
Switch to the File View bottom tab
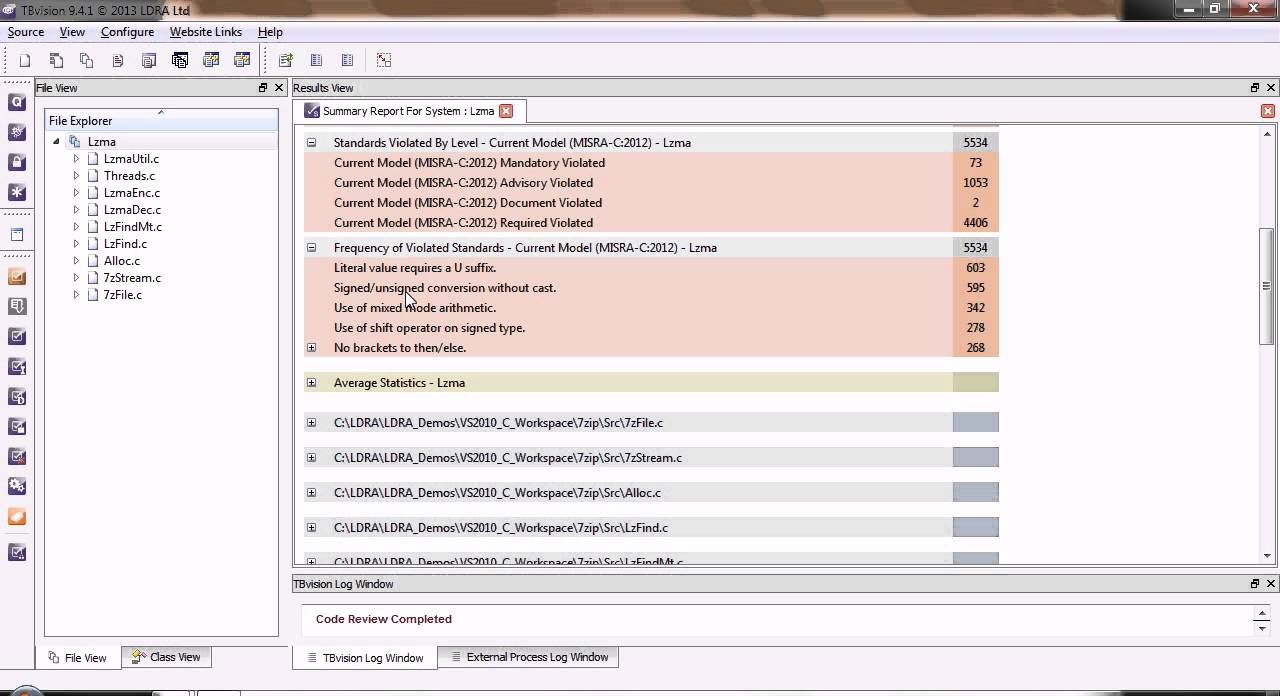pos(78,658)
